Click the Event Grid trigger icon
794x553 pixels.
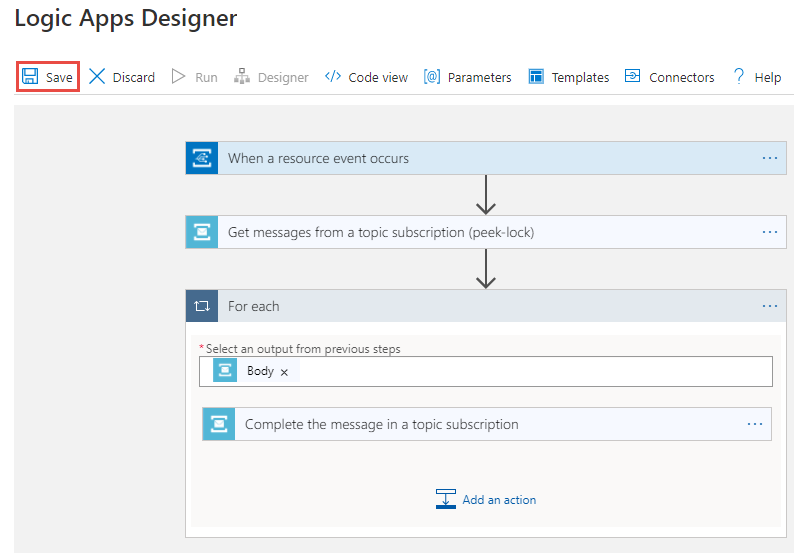pyautogui.click(x=201, y=158)
